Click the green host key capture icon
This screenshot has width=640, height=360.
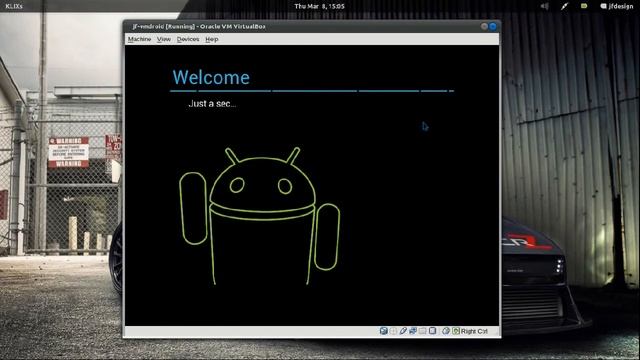[456, 331]
